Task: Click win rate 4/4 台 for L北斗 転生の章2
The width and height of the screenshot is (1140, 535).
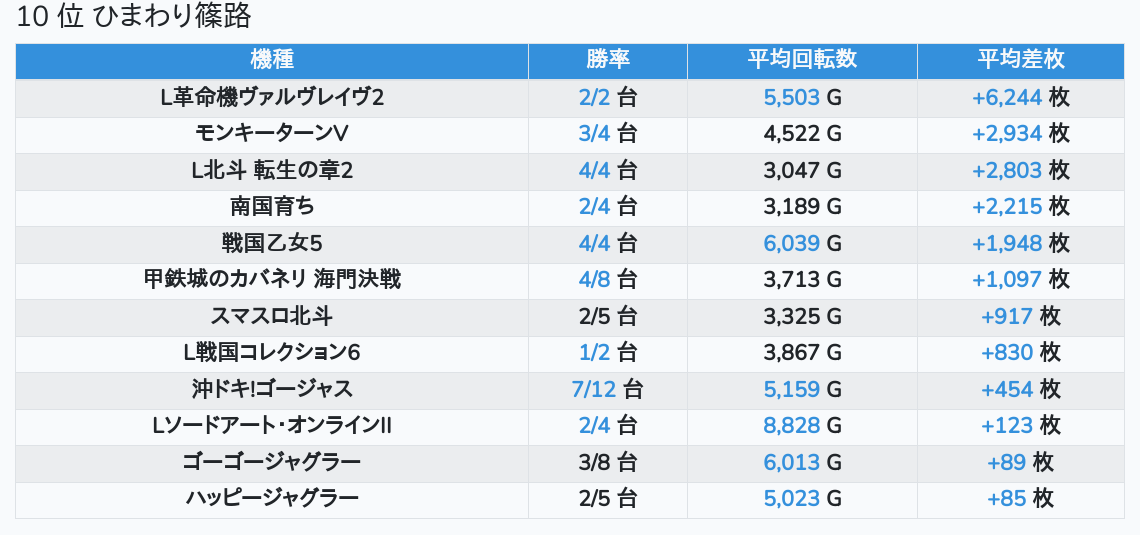Action: point(608,170)
